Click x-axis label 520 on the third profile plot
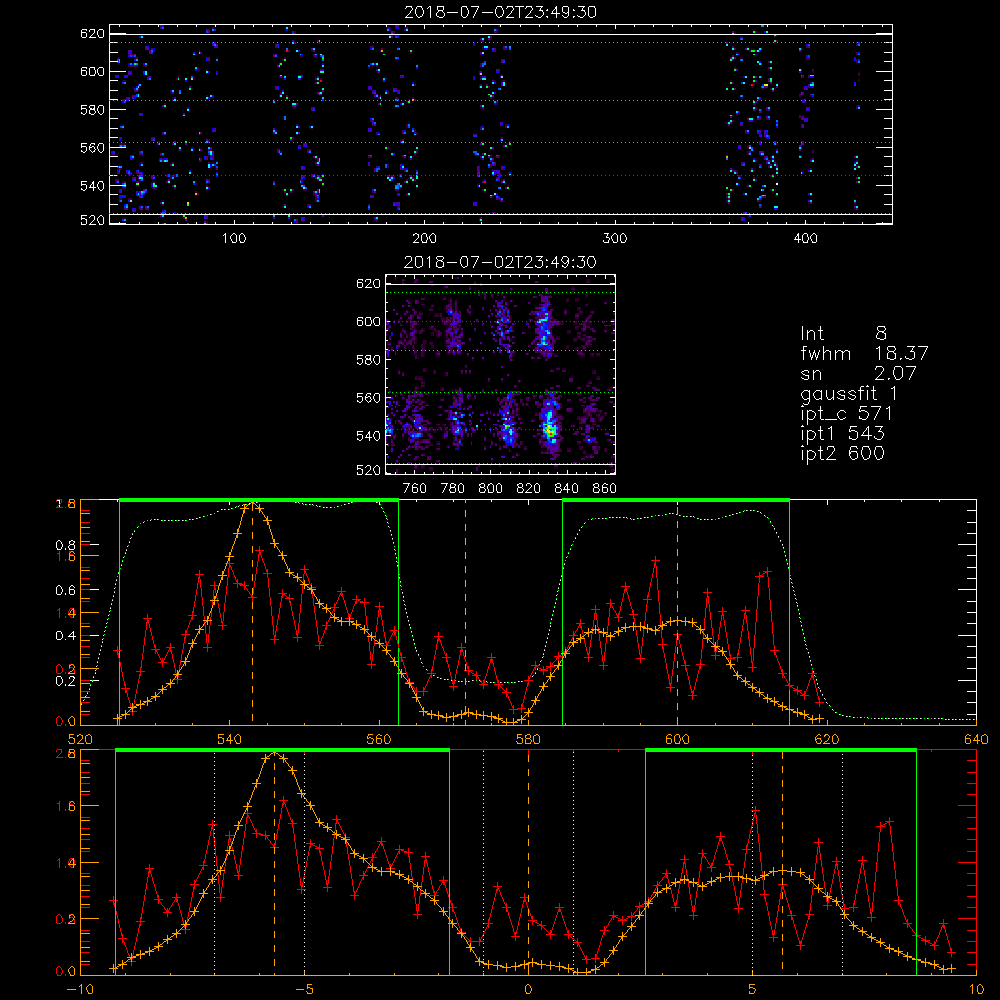 80,740
